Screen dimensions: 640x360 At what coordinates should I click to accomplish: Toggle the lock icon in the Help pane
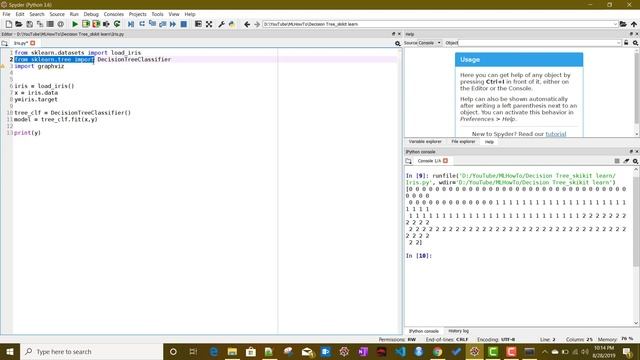click(626, 43)
